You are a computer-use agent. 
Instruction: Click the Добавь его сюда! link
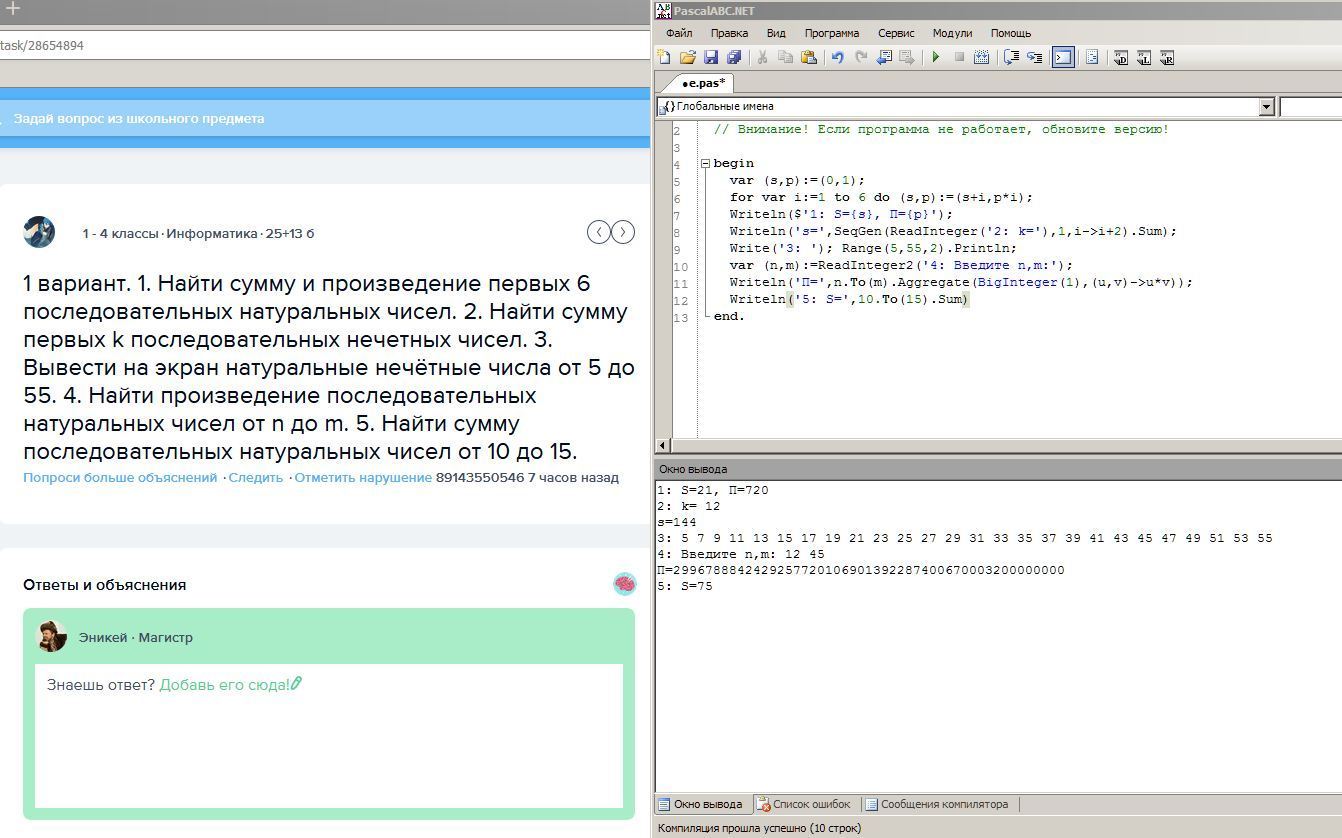[x=231, y=685]
